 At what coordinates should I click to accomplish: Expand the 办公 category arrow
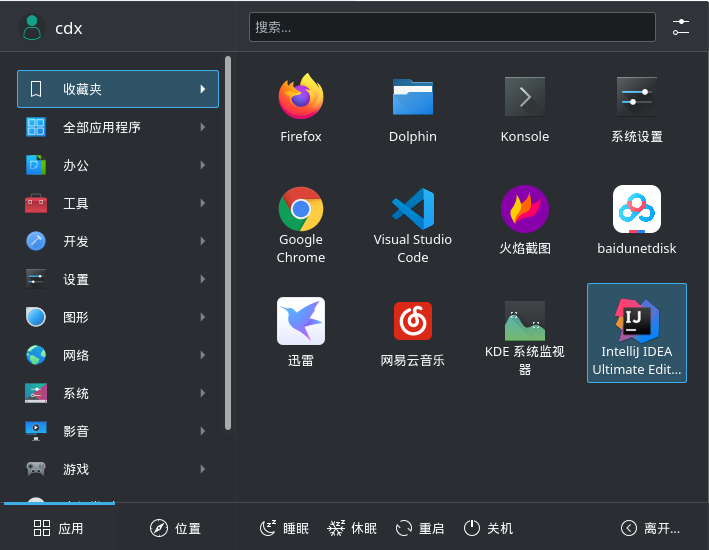[203, 165]
